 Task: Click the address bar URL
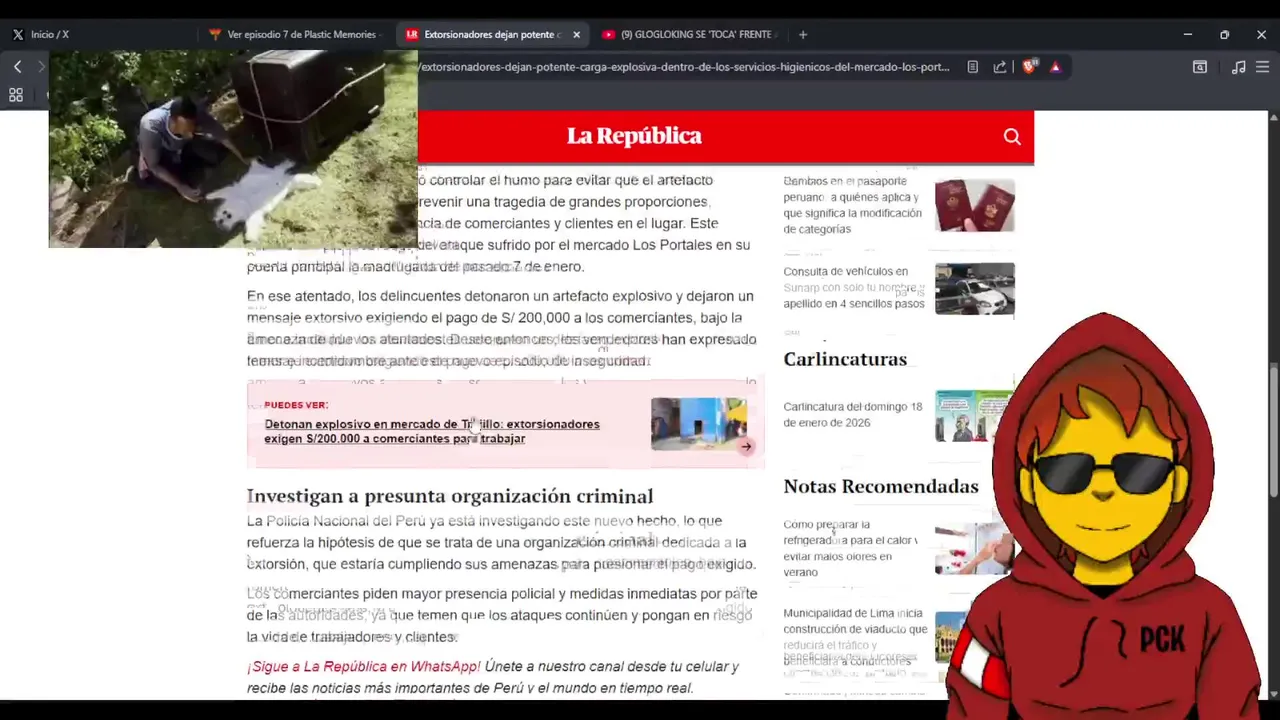pos(685,67)
